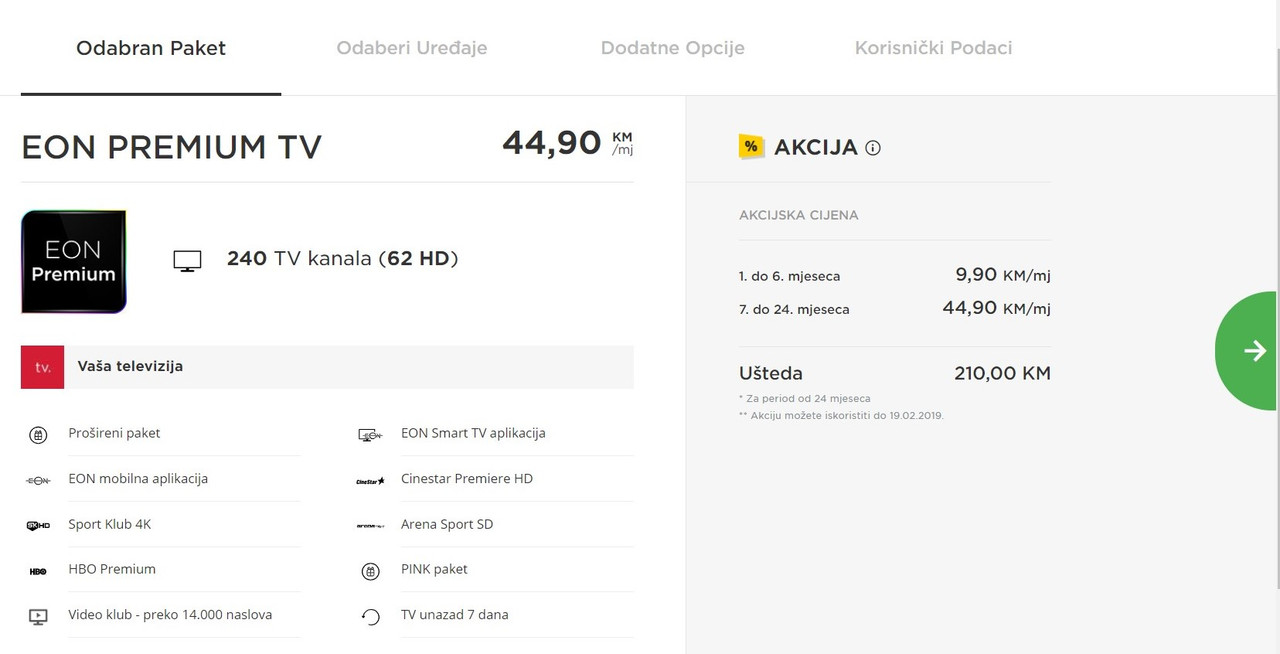Go to Dodatne Opcije tab
The width and height of the screenshot is (1280, 654).
tap(672, 48)
